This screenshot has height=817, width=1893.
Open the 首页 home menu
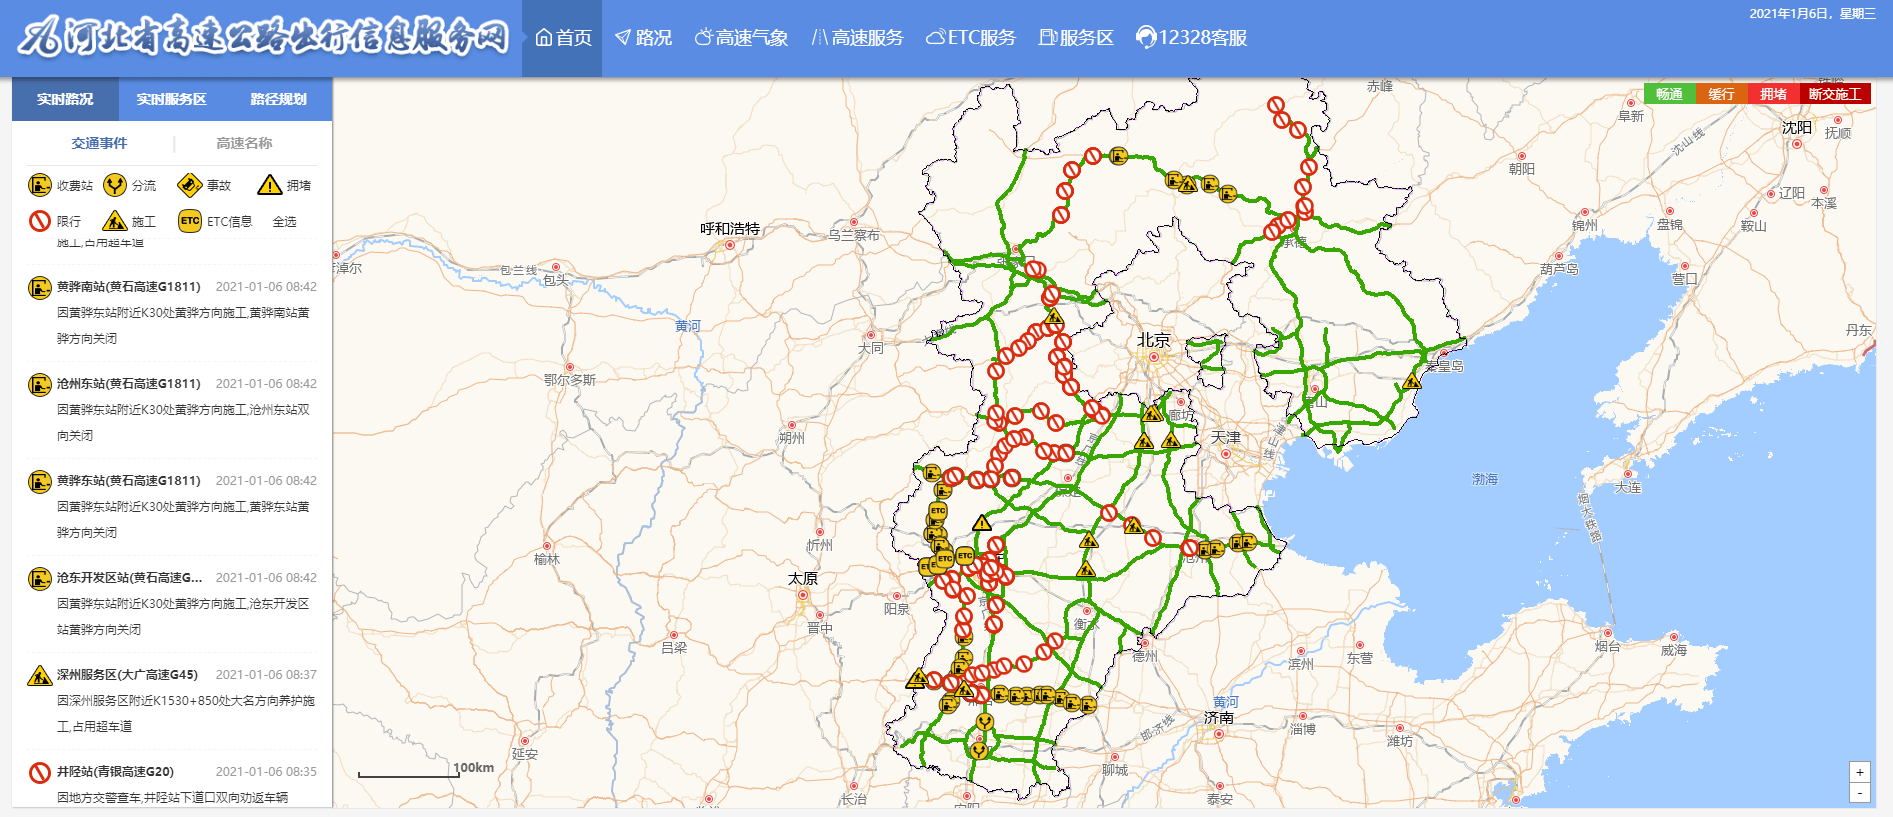(x=563, y=38)
